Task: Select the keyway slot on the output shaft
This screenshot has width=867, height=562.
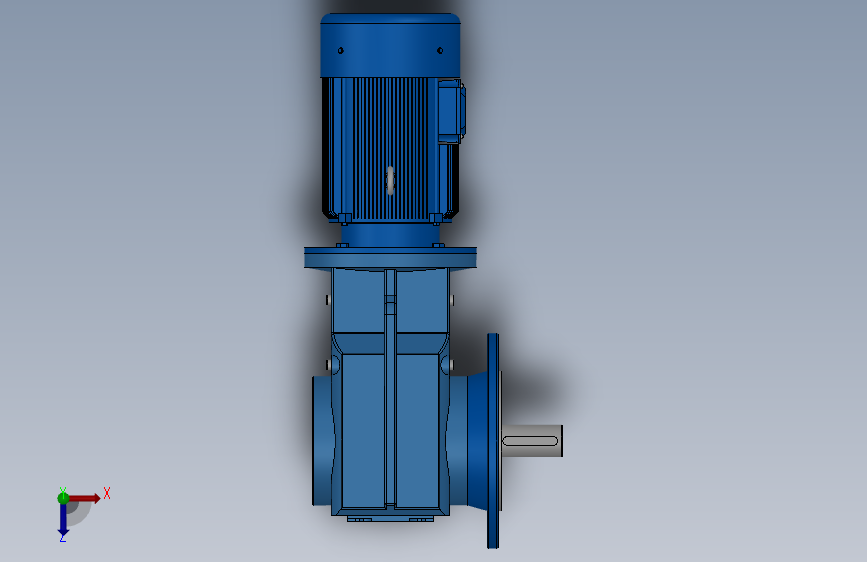Action: 530,441
